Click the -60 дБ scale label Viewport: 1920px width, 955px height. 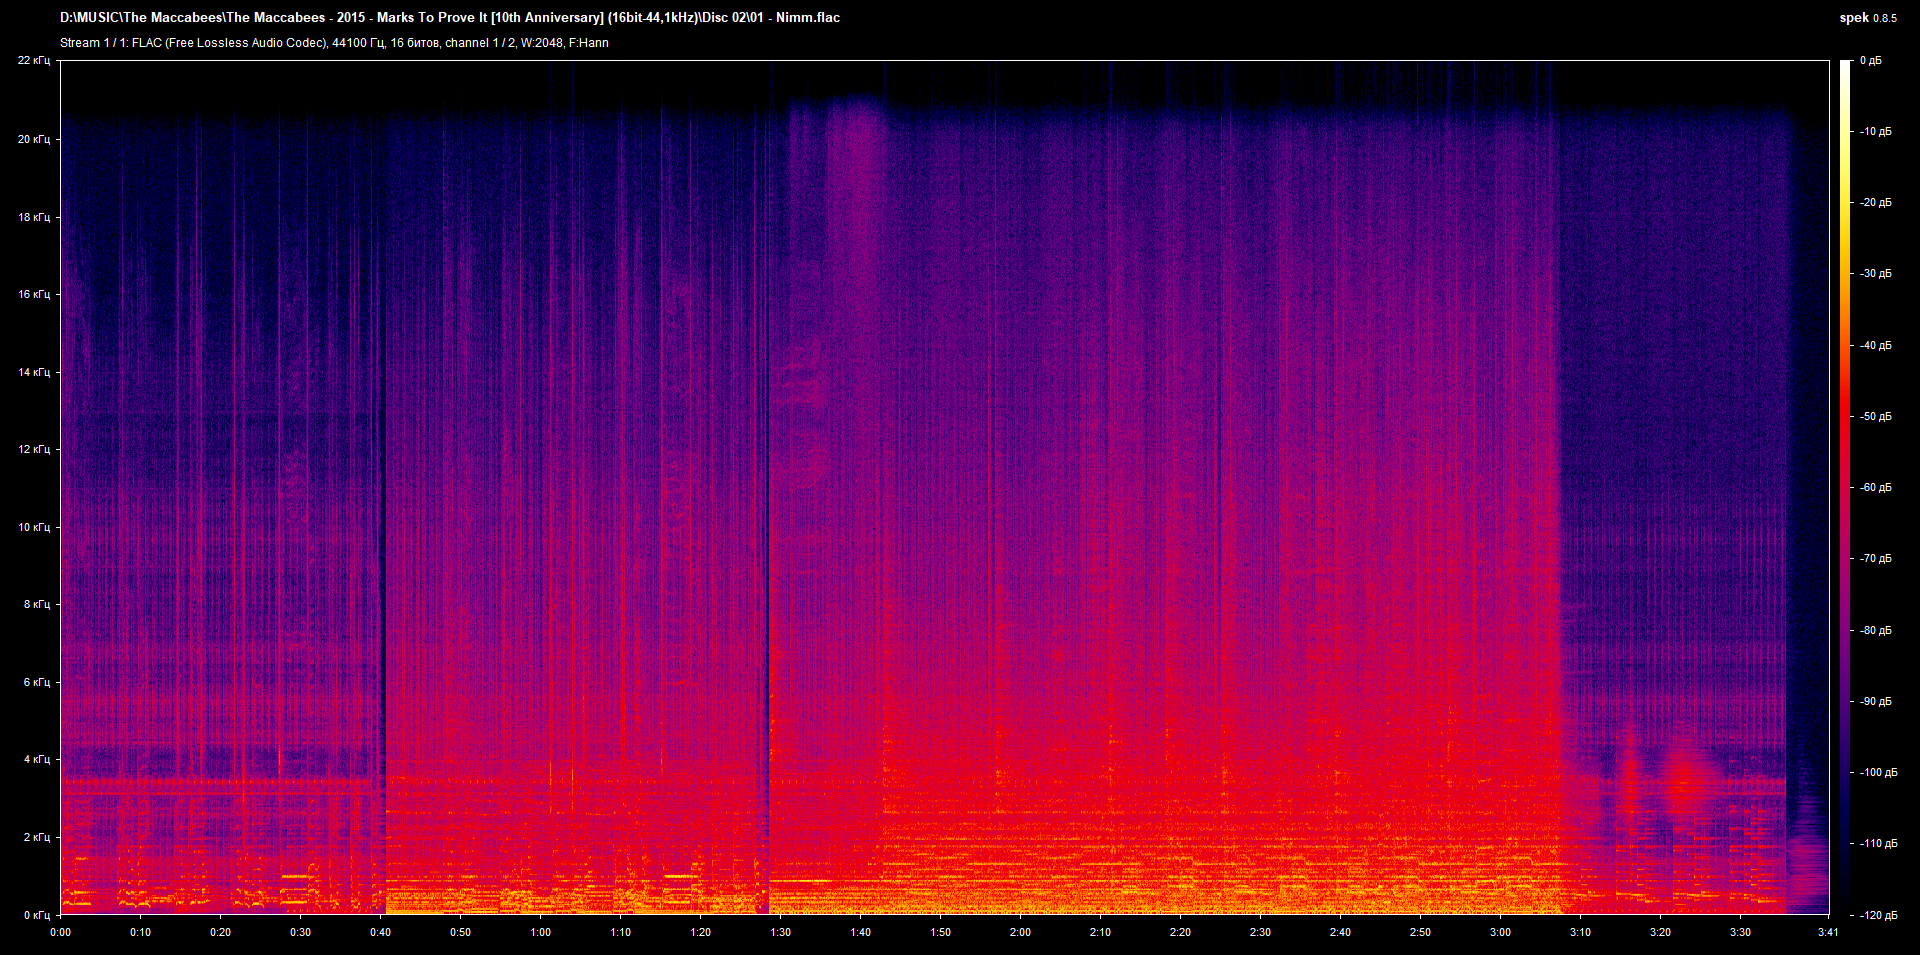pyautogui.click(x=1875, y=488)
